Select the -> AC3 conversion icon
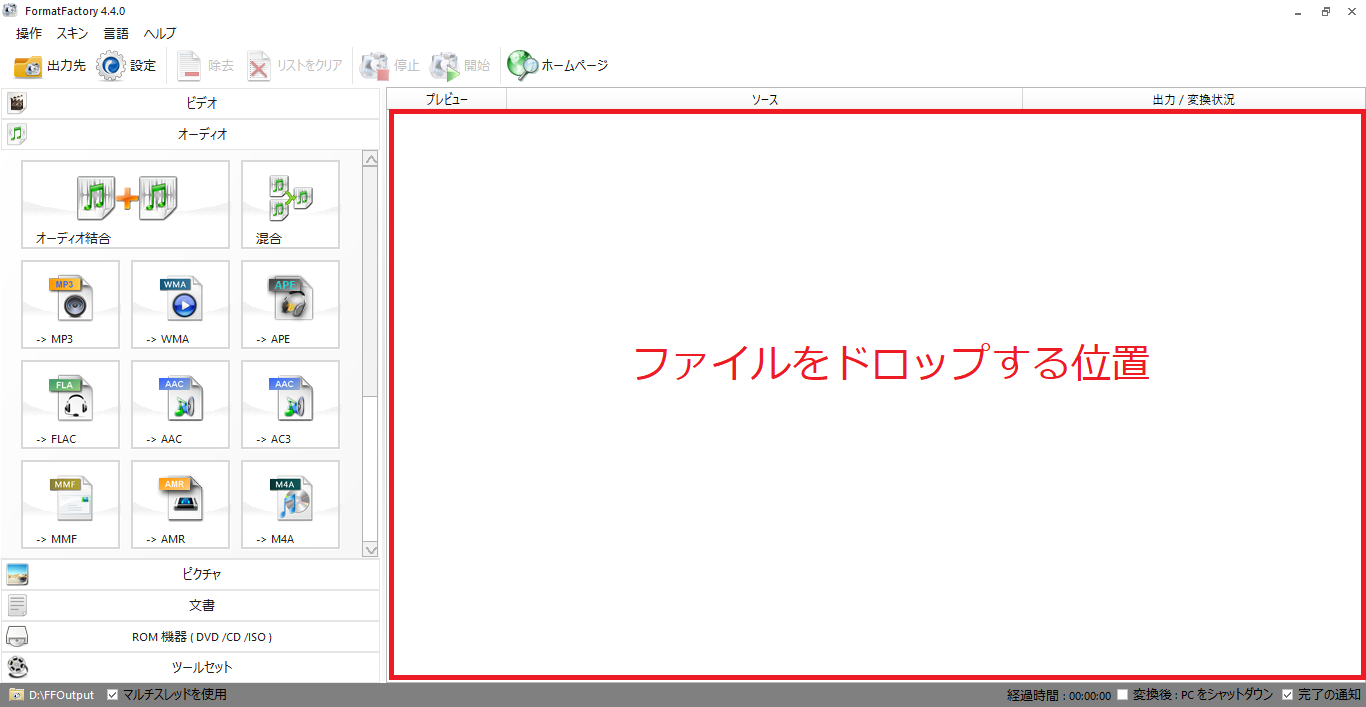 (290, 404)
